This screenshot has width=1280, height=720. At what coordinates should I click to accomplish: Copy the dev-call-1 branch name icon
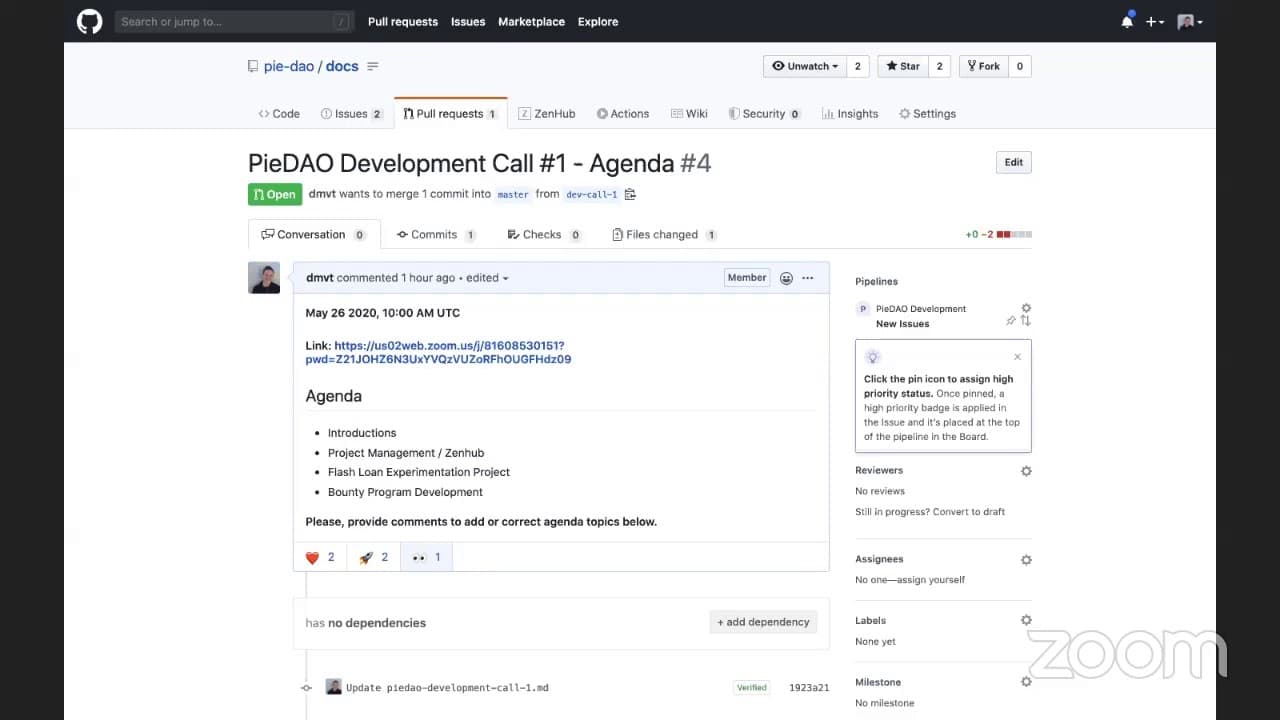coord(630,194)
